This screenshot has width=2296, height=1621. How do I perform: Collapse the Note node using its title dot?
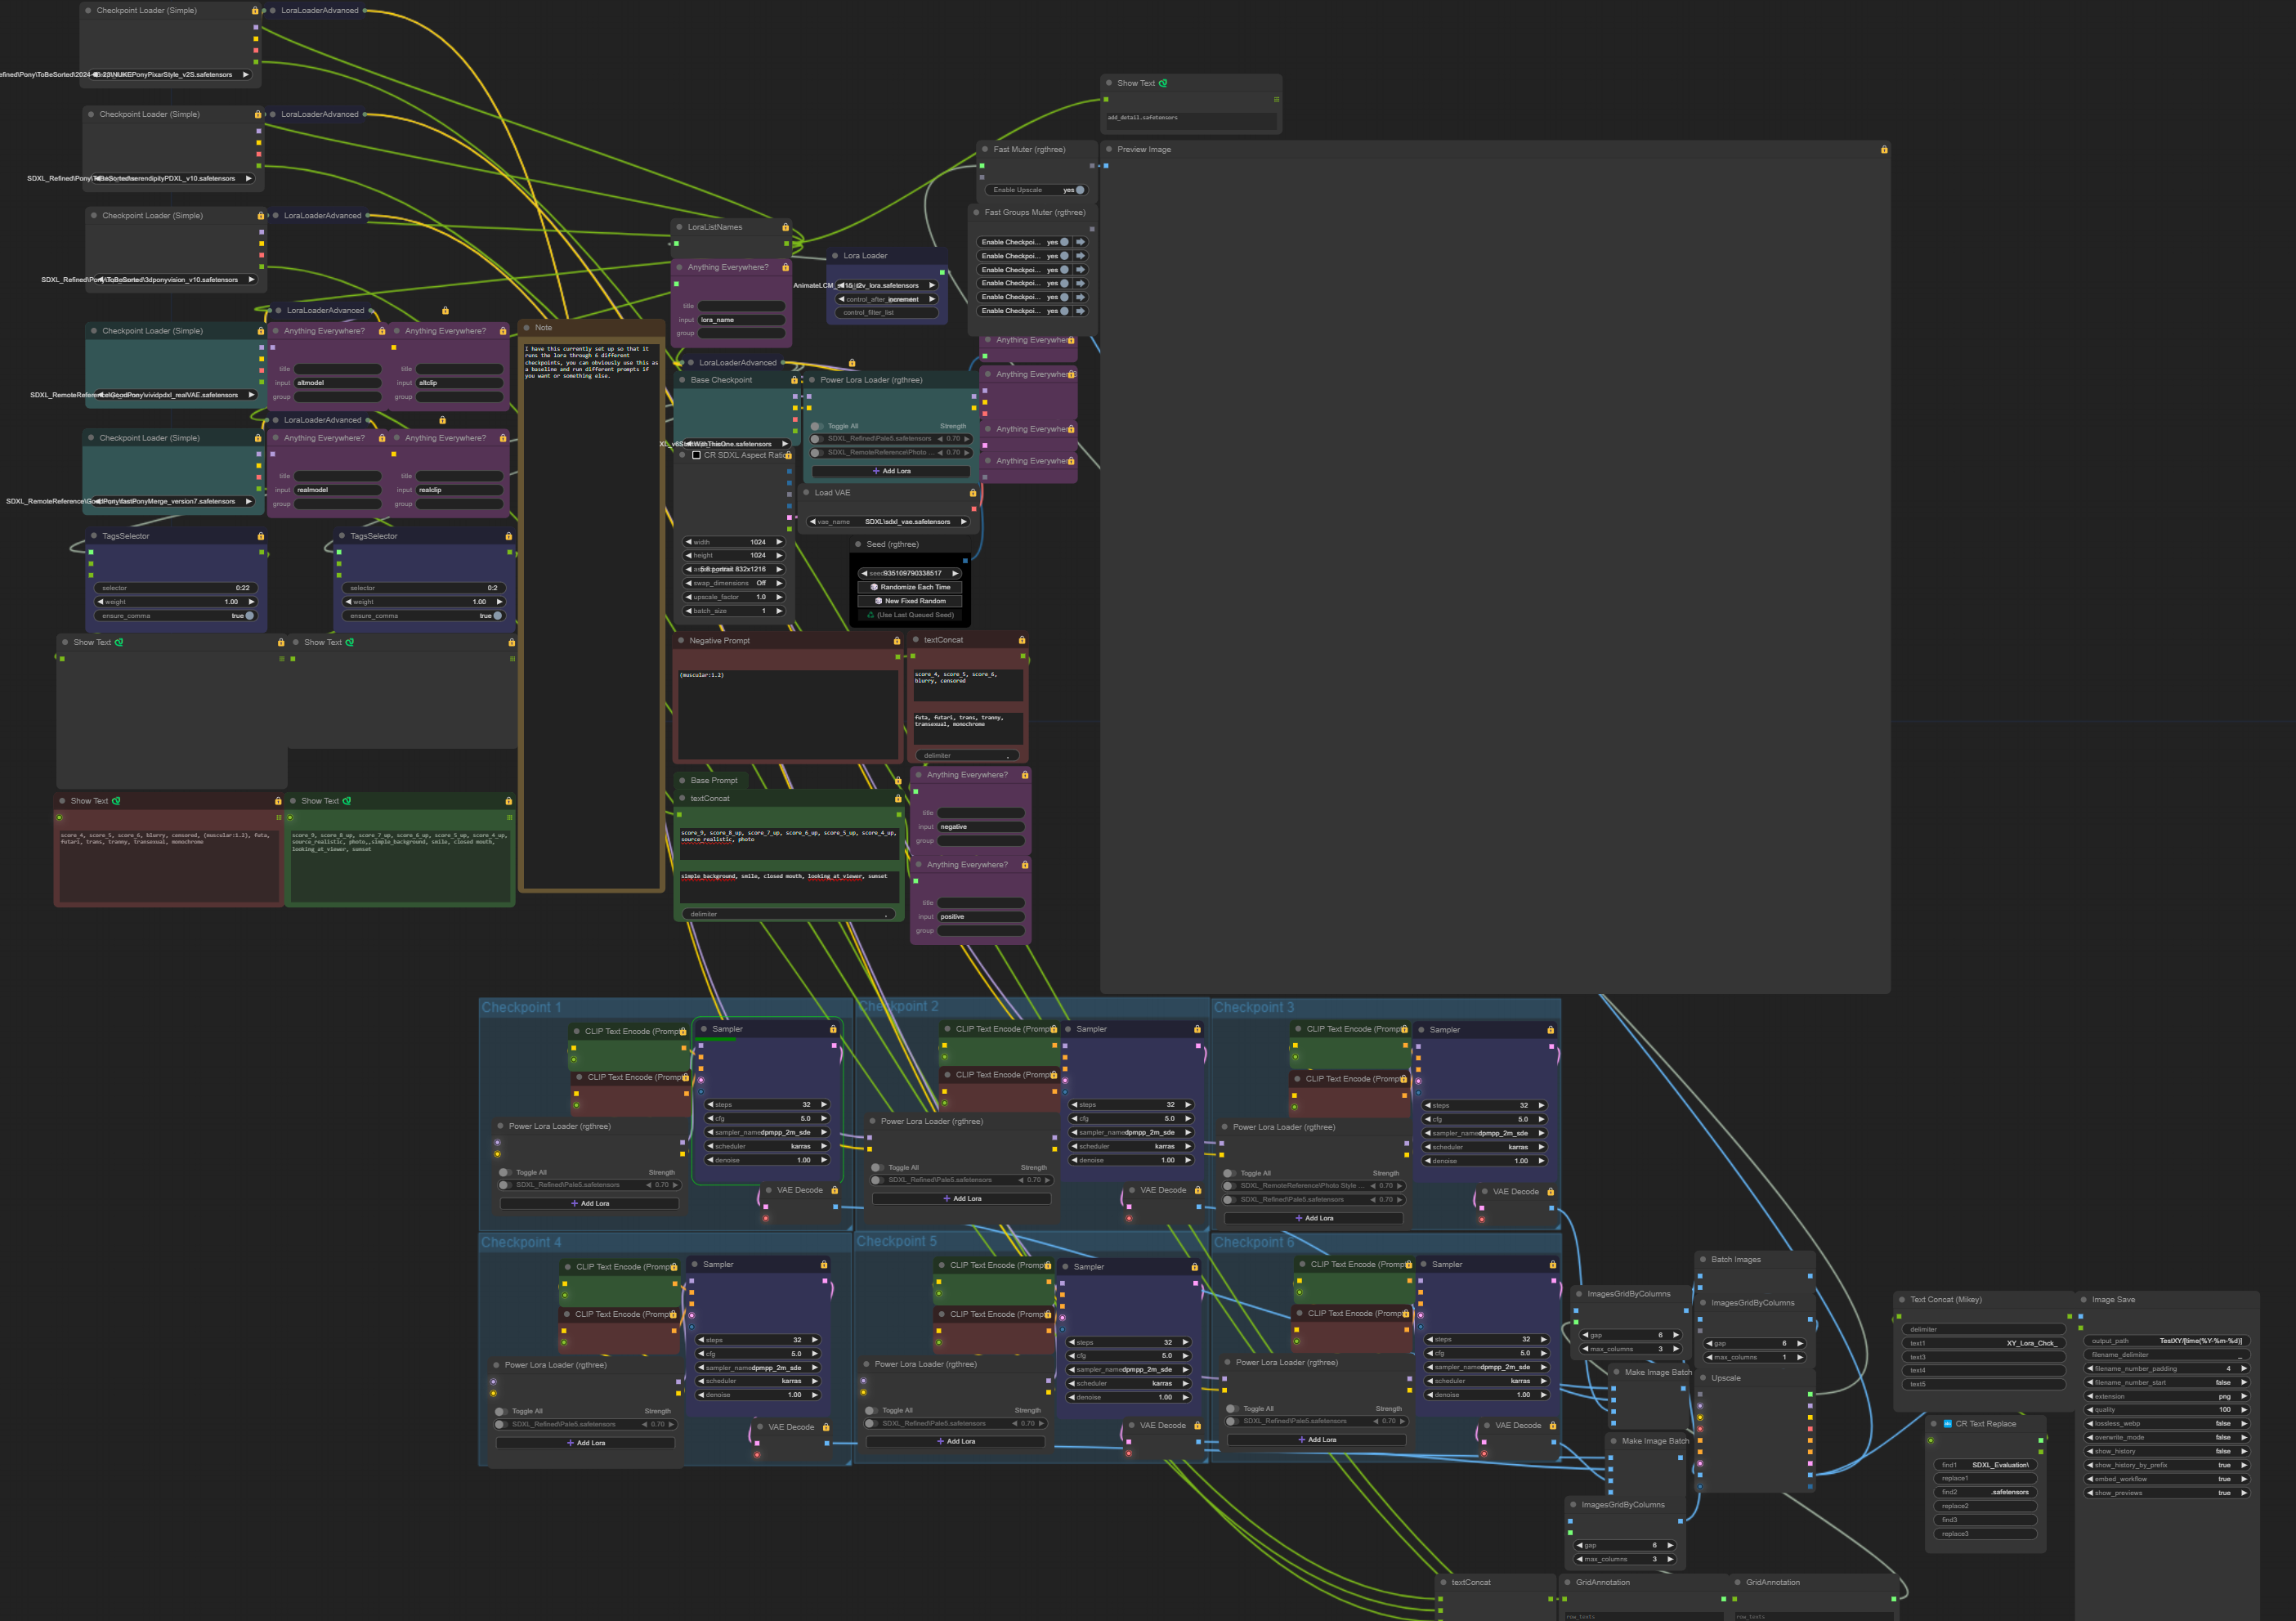pos(527,328)
